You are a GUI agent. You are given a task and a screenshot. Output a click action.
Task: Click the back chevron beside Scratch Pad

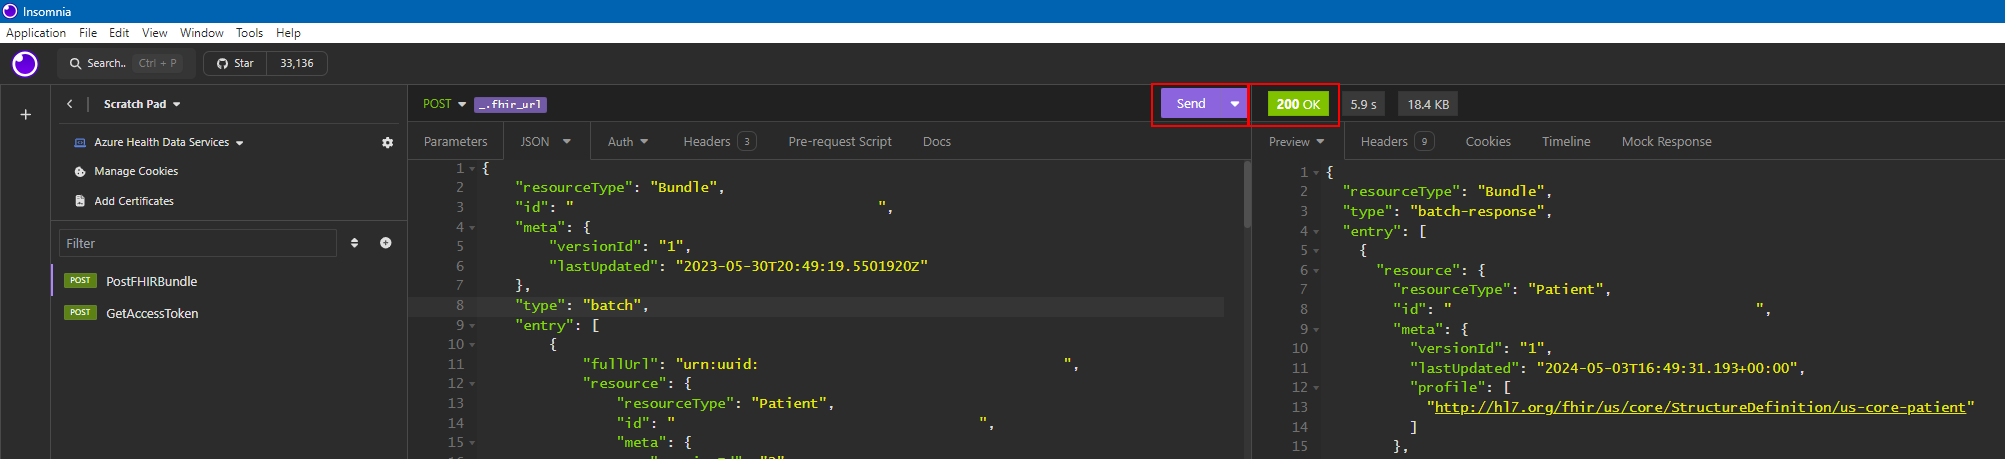pyautogui.click(x=69, y=104)
